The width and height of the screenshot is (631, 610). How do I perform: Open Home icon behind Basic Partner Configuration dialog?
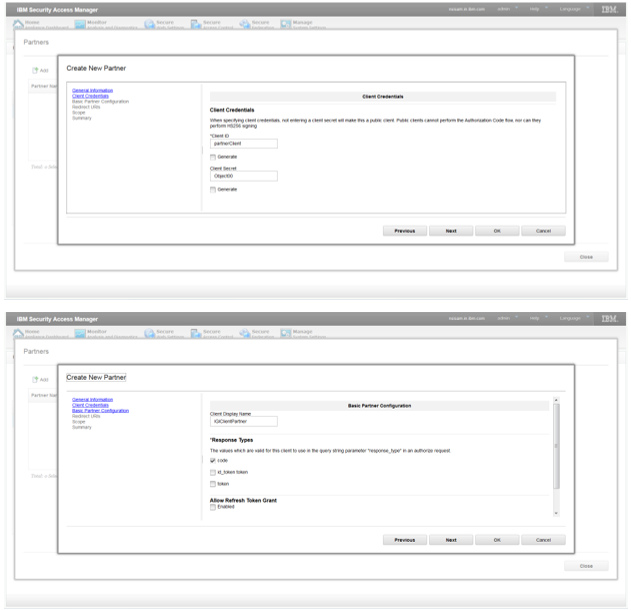[x=18, y=334]
